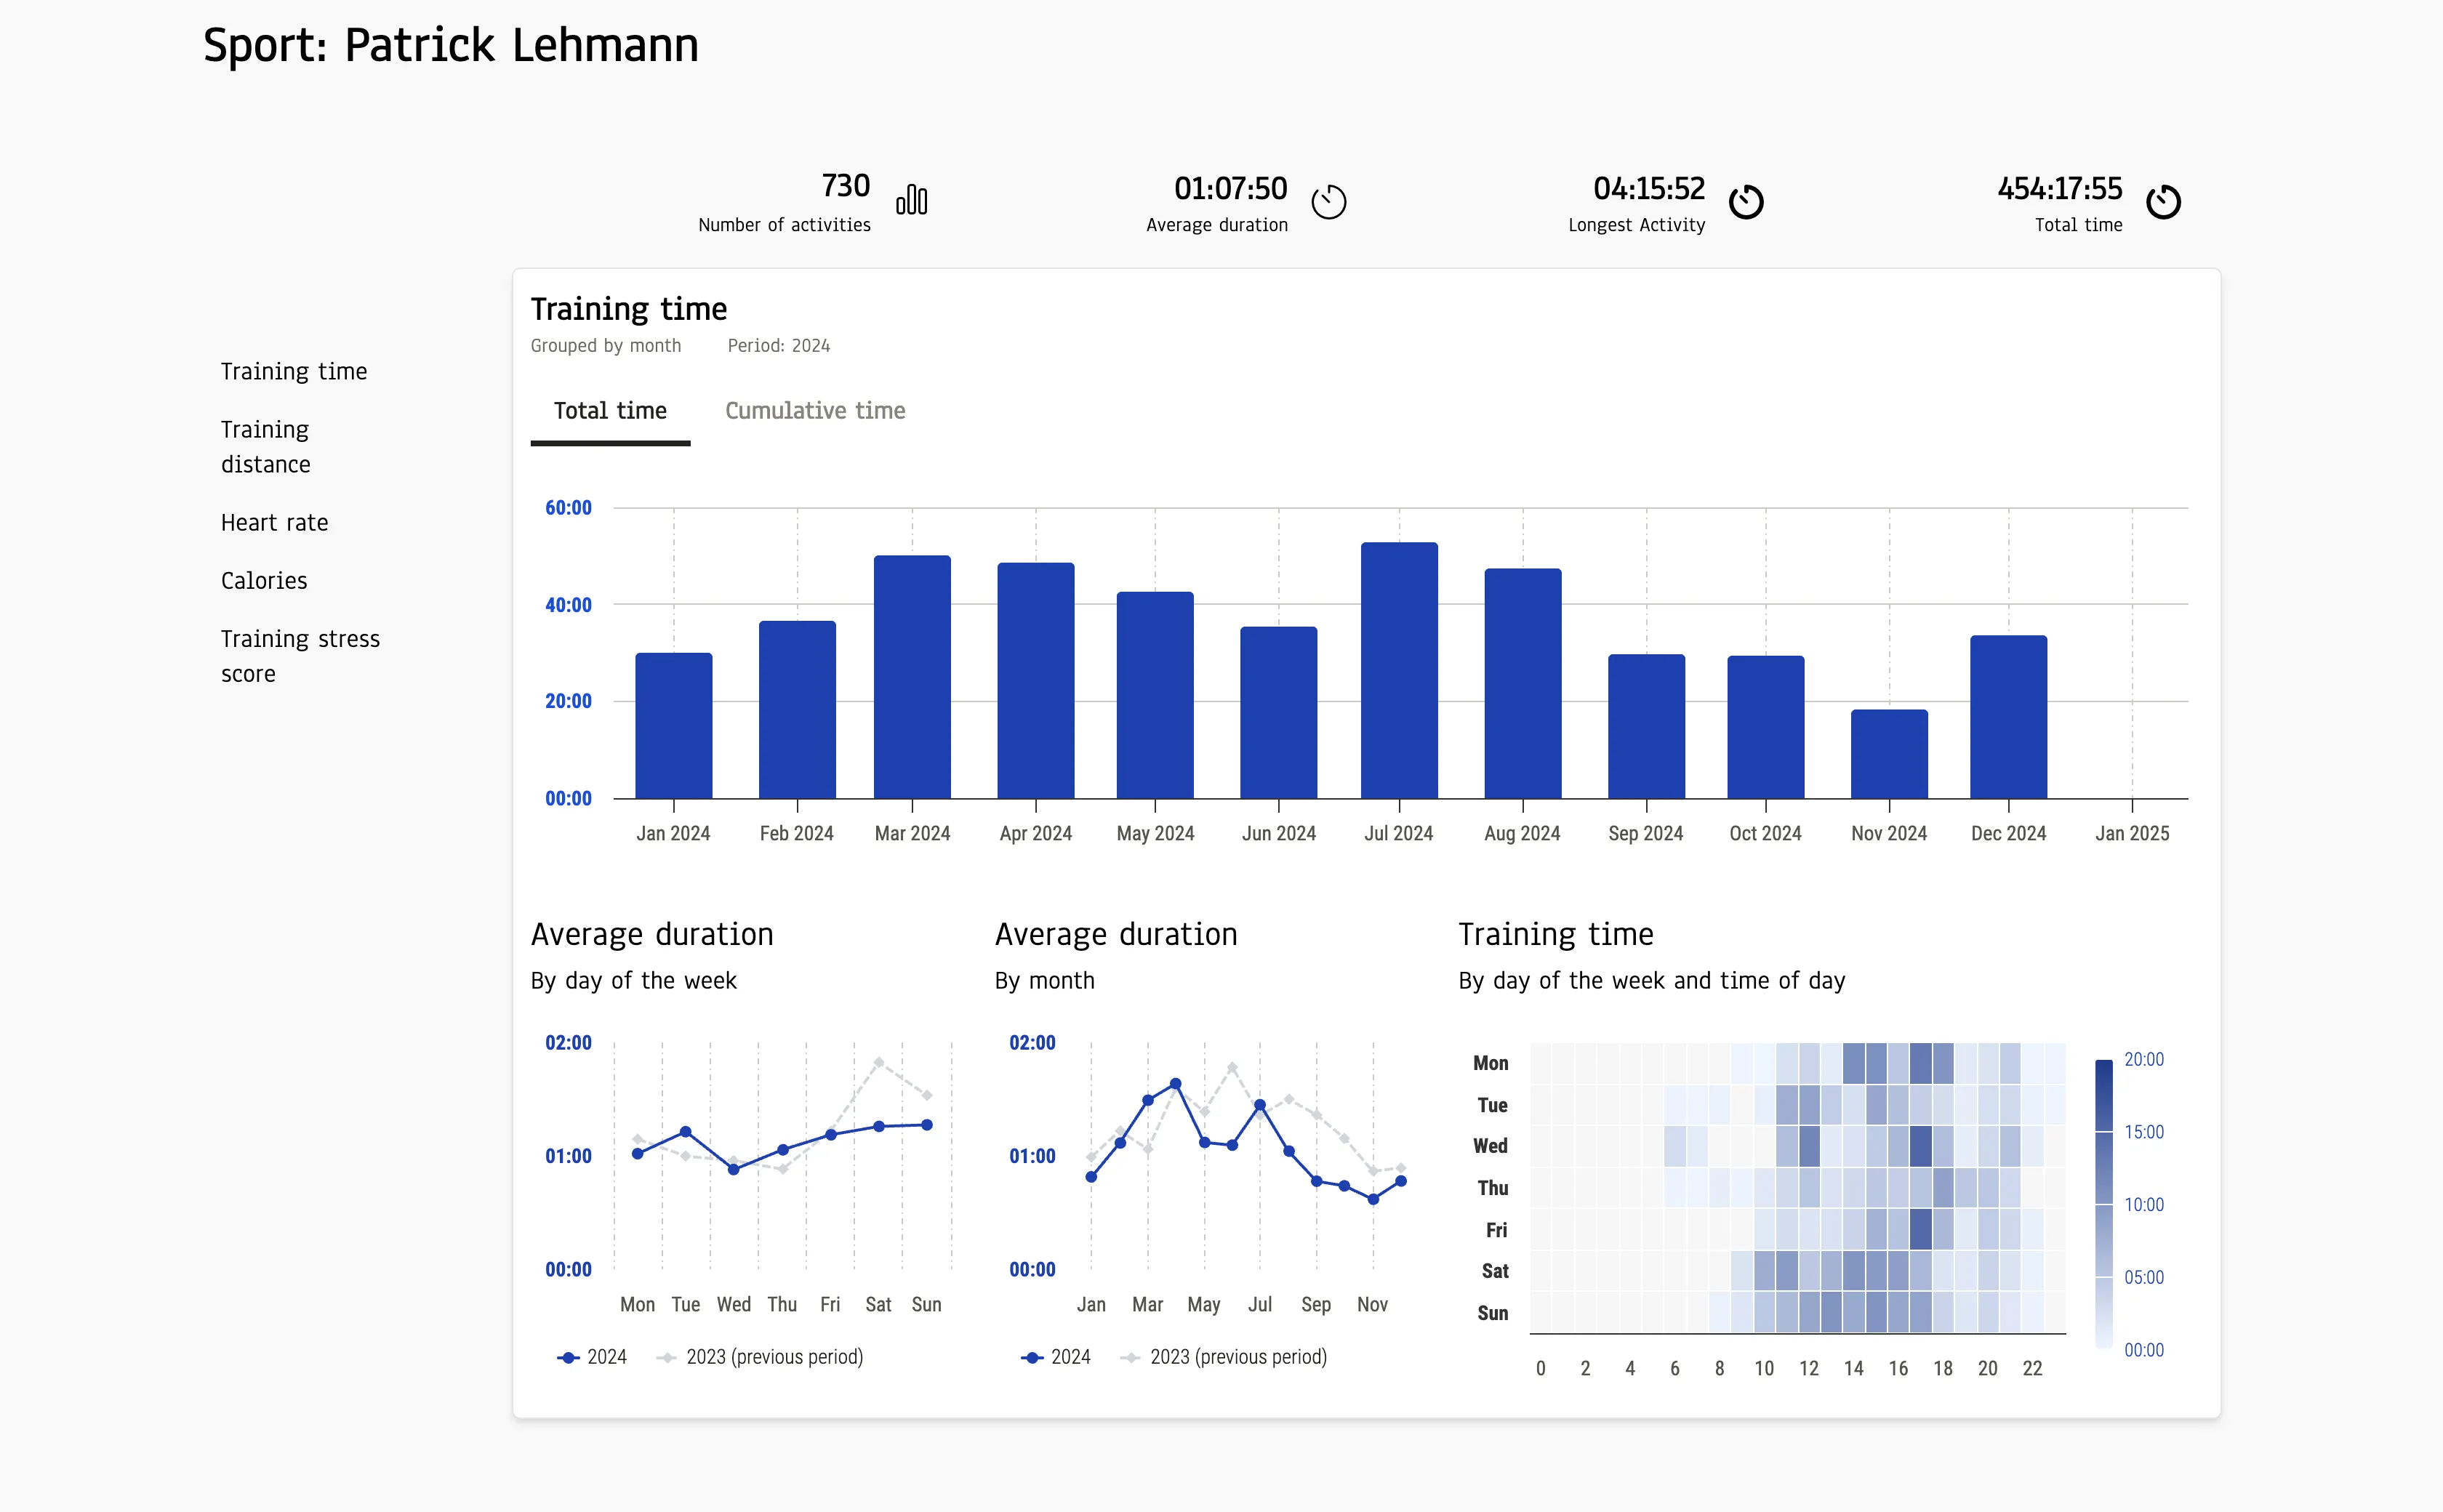The height and width of the screenshot is (1512, 2443).
Task: Switch to the Cumulative time tab
Action: 814,411
